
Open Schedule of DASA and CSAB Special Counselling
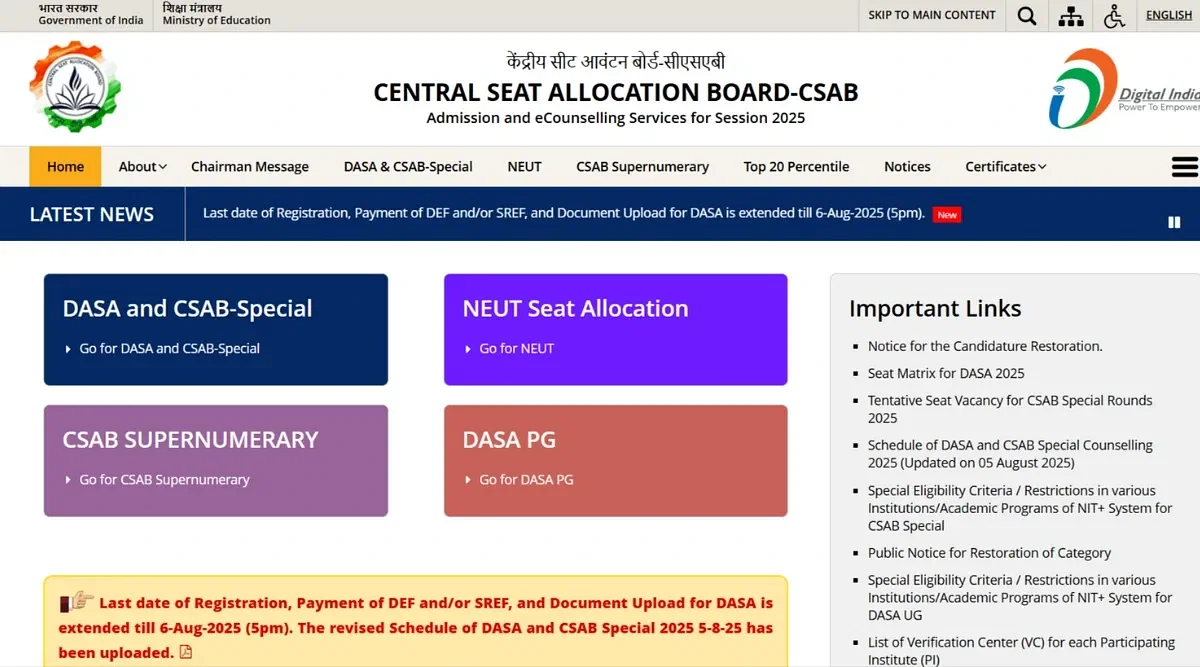point(1010,454)
